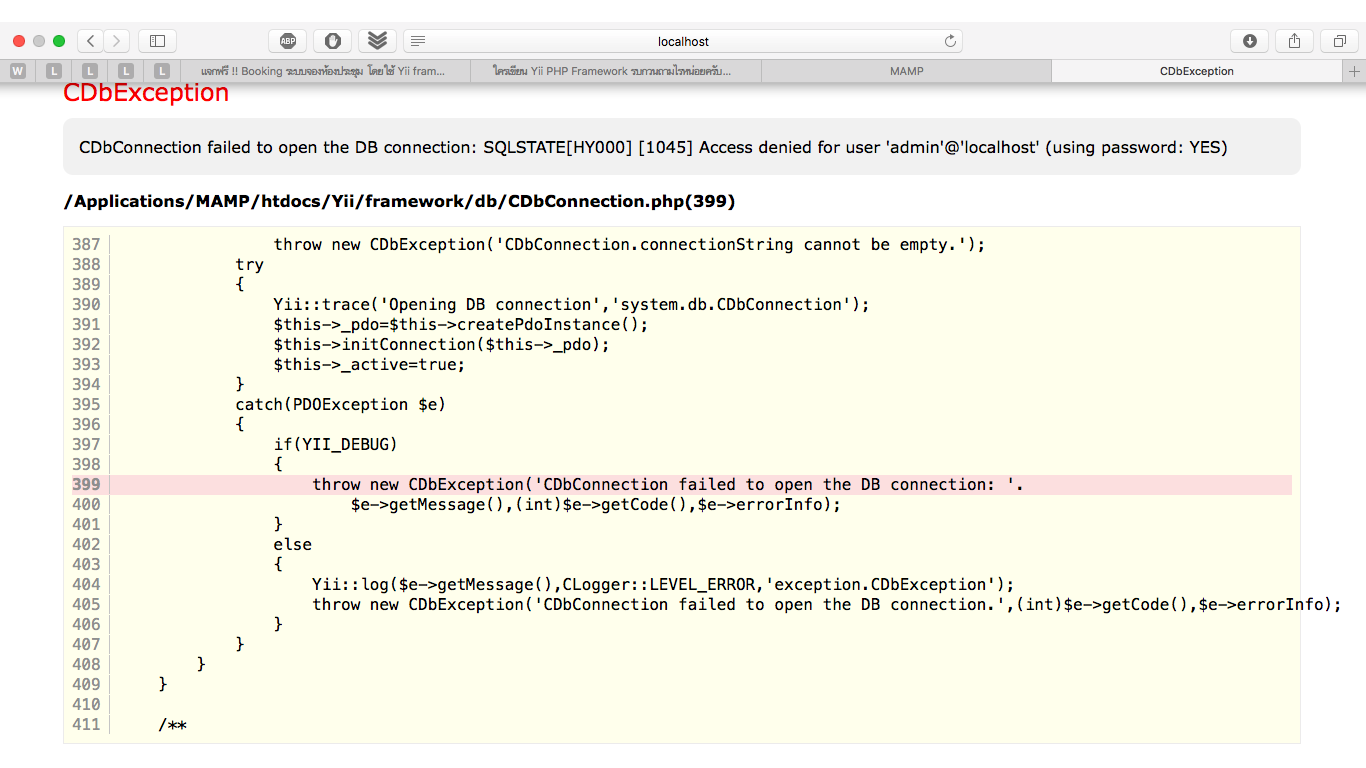Screen dimensions: 1366x768
Task: Click the localhost address field
Action: coord(683,41)
